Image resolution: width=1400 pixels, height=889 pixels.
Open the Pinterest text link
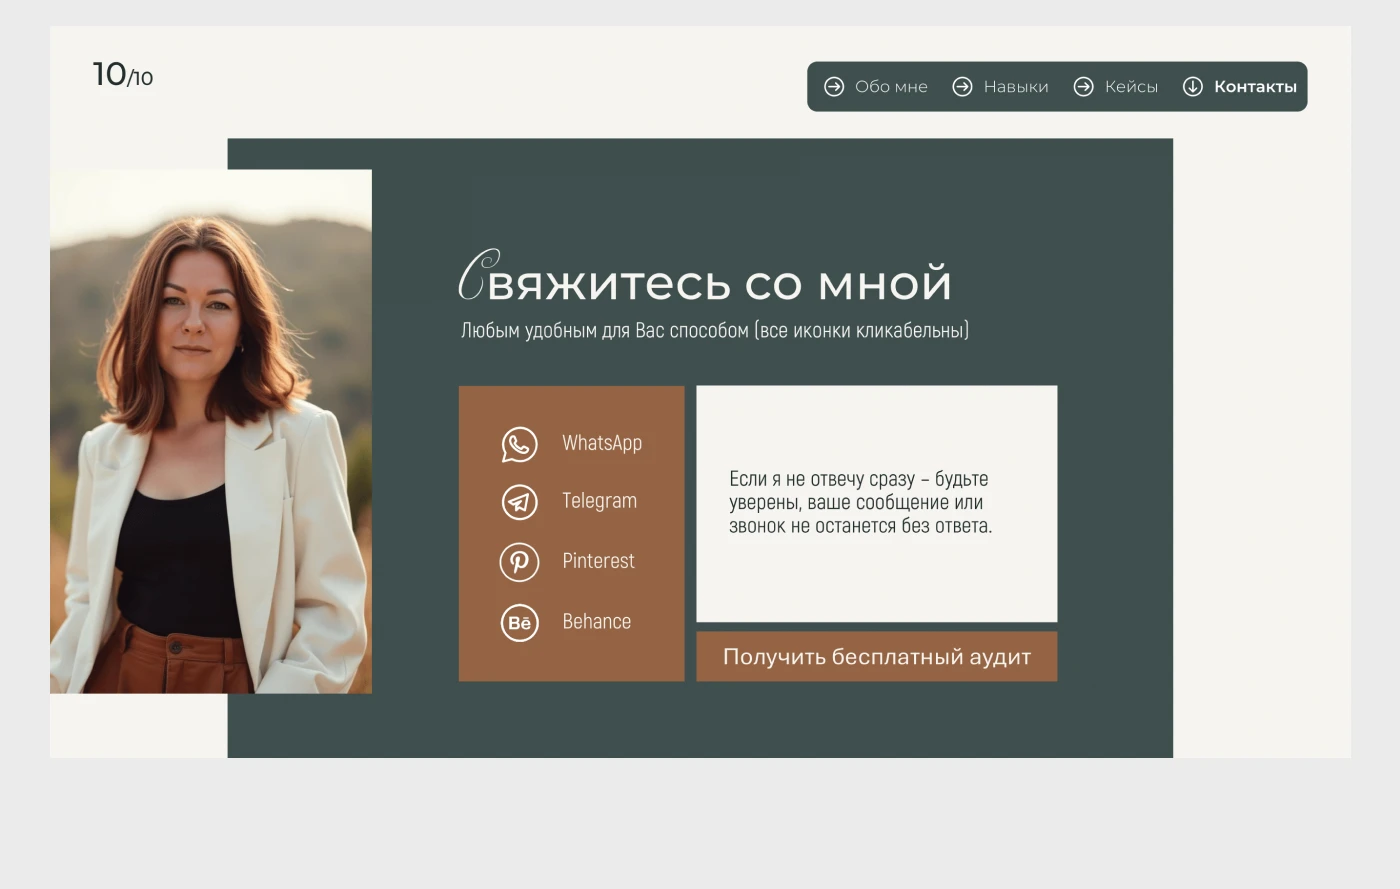click(598, 561)
